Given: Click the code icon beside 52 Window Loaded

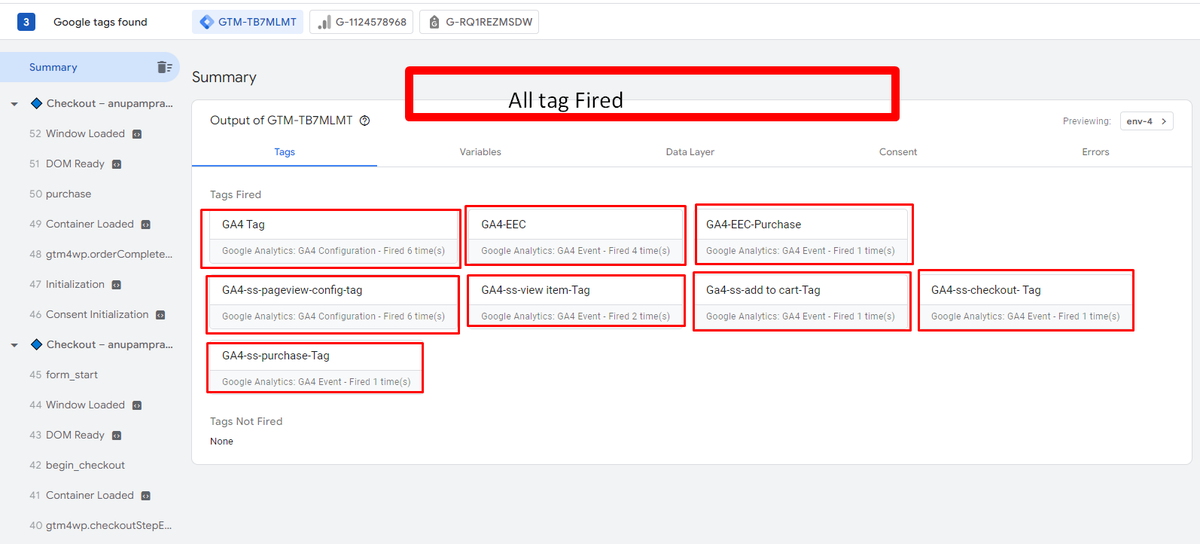Looking at the screenshot, I should (x=137, y=134).
